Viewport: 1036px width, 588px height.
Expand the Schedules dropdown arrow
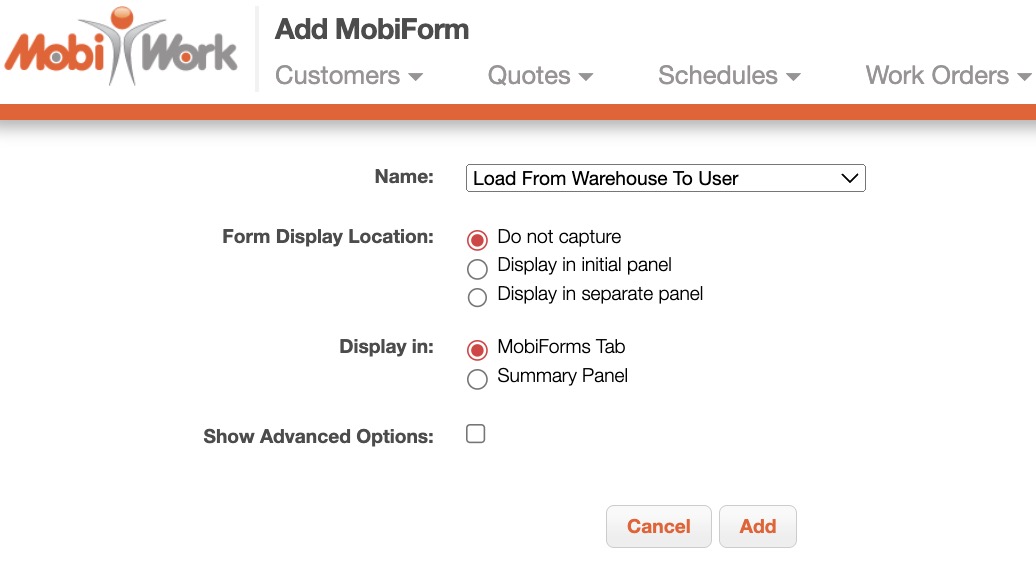coord(794,77)
